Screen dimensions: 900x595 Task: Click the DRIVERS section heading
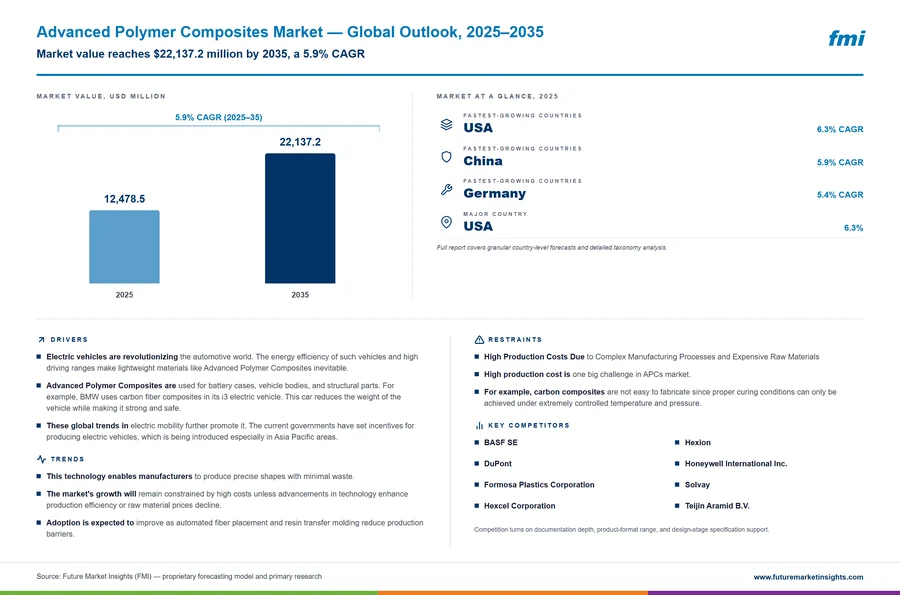coord(69,340)
